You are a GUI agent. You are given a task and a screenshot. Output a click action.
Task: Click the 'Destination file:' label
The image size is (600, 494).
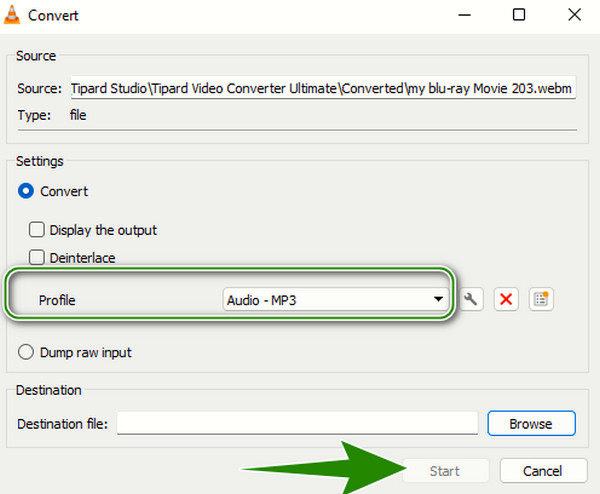click(x=62, y=424)
